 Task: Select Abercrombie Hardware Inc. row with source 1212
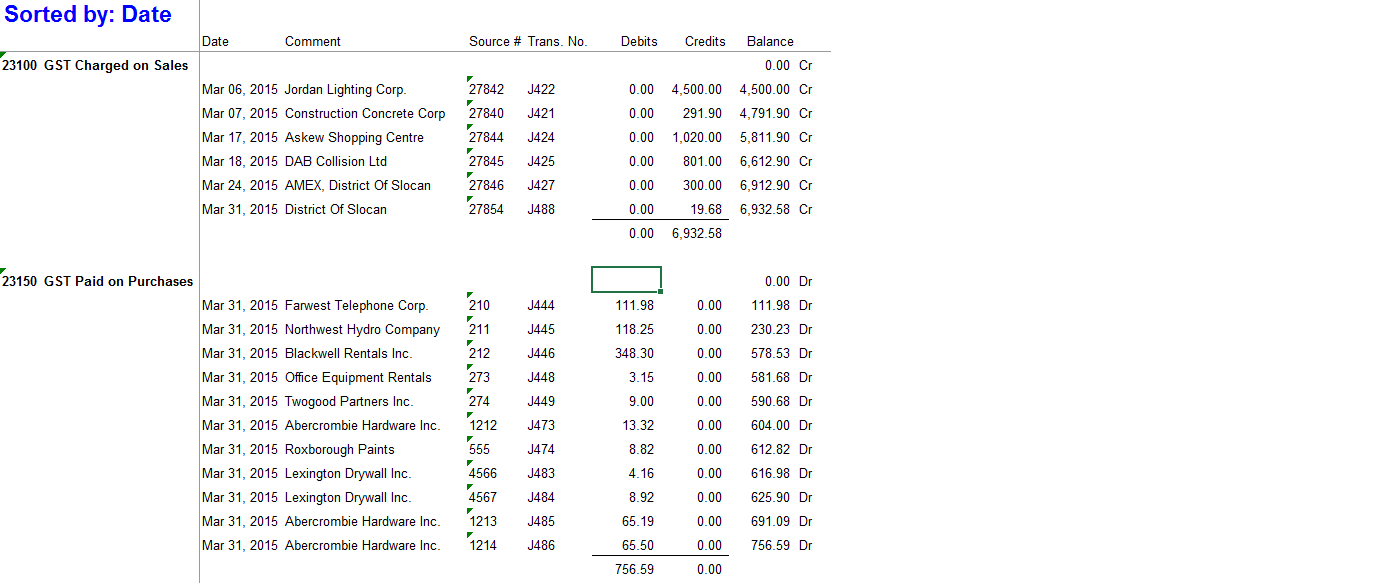(362, 425)
